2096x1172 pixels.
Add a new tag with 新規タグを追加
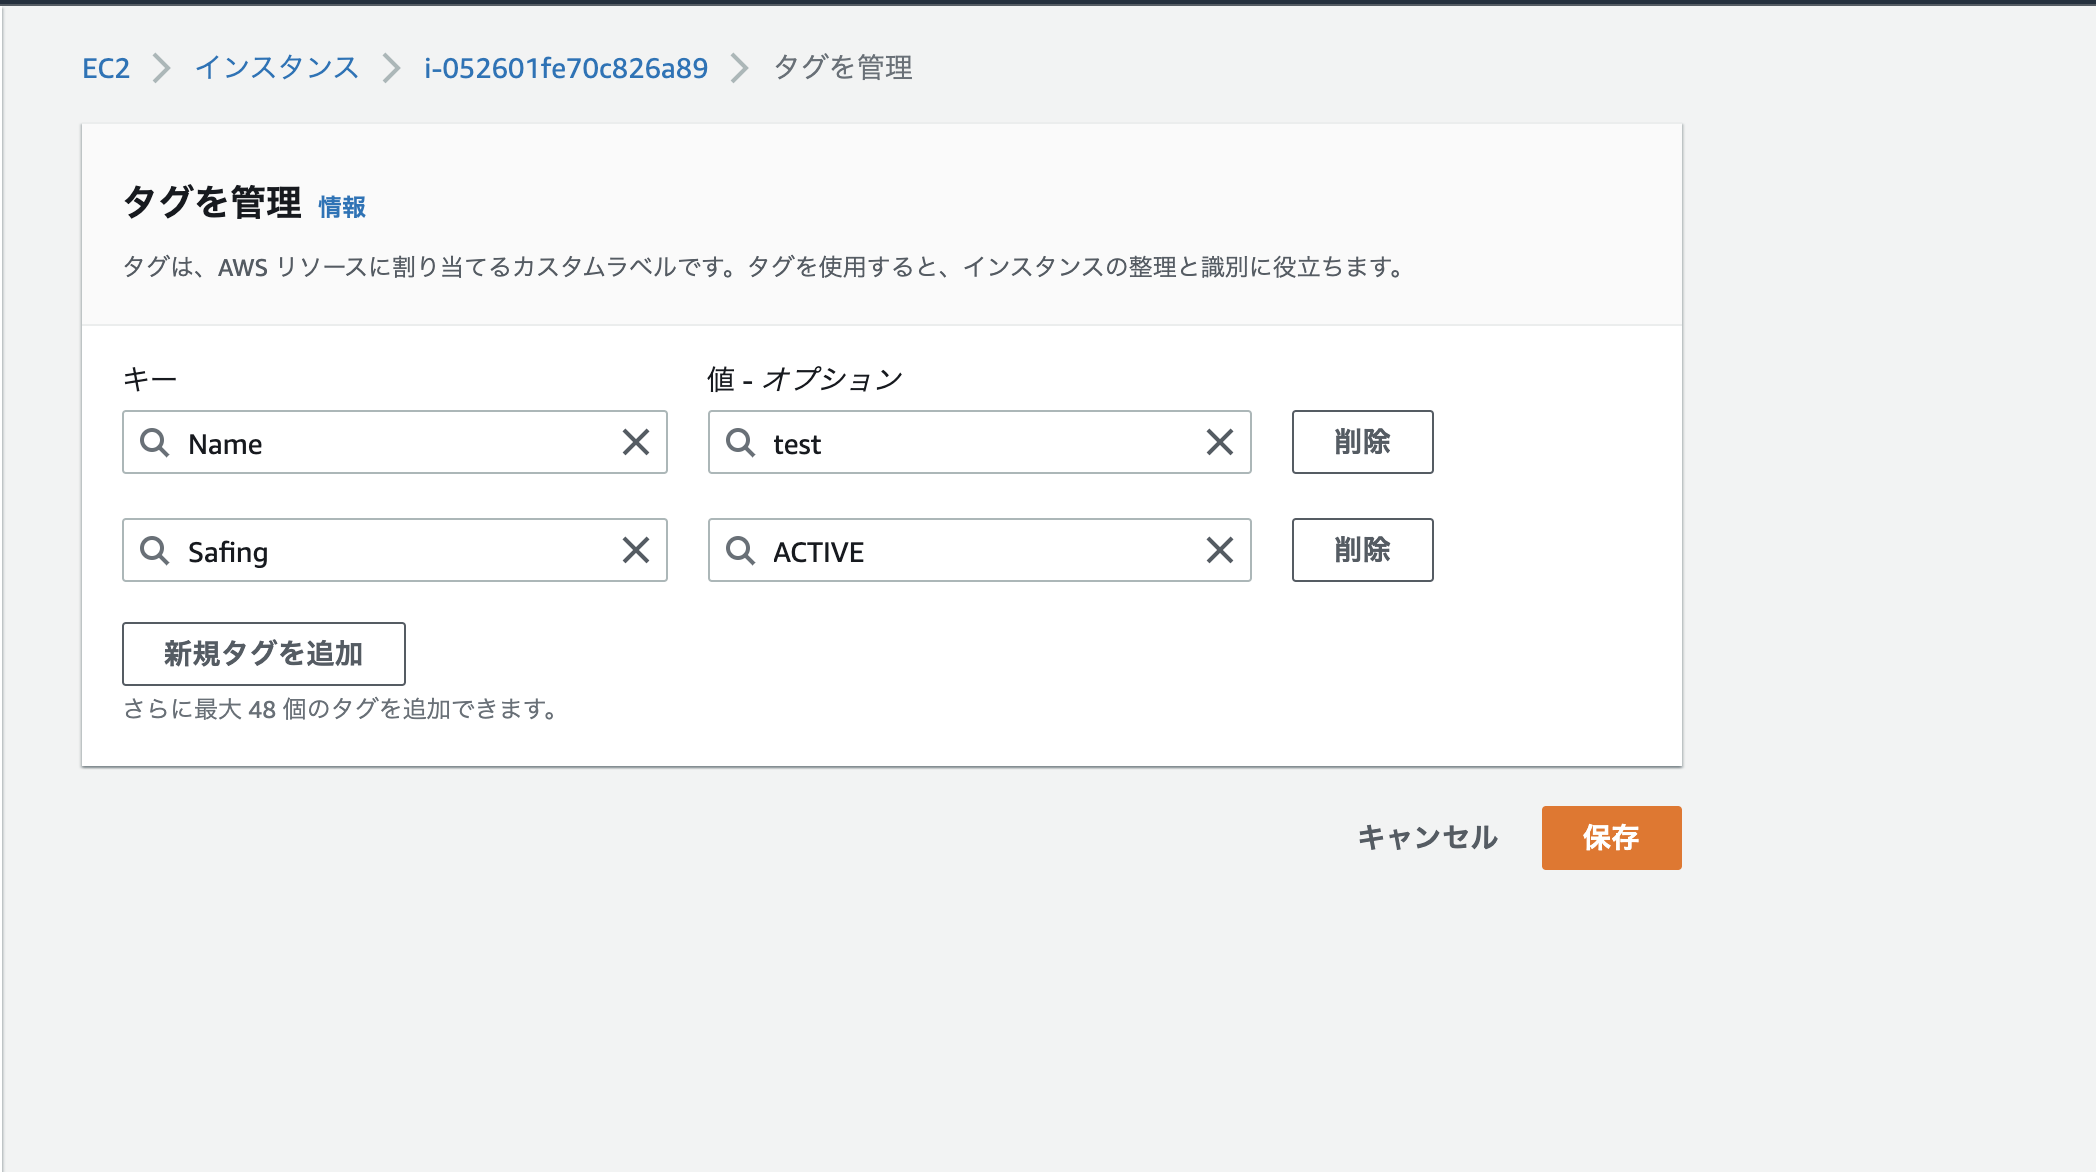pos(263,654)
